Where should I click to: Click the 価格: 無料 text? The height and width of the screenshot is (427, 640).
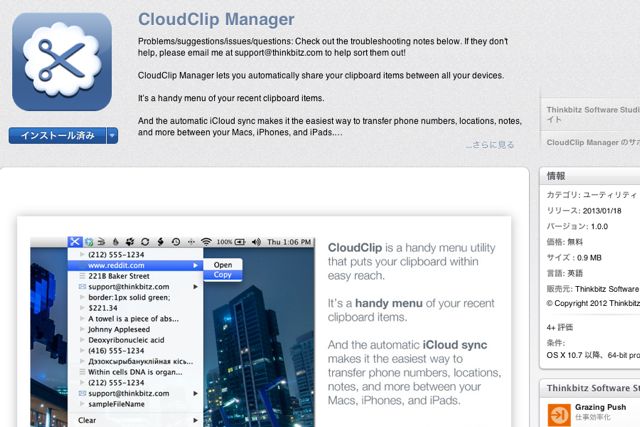click(x=565, y=242)
